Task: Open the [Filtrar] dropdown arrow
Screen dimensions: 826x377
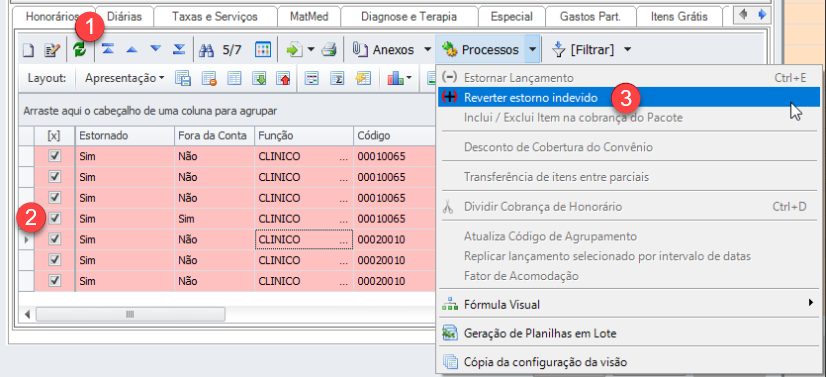Action: [627, 50]
